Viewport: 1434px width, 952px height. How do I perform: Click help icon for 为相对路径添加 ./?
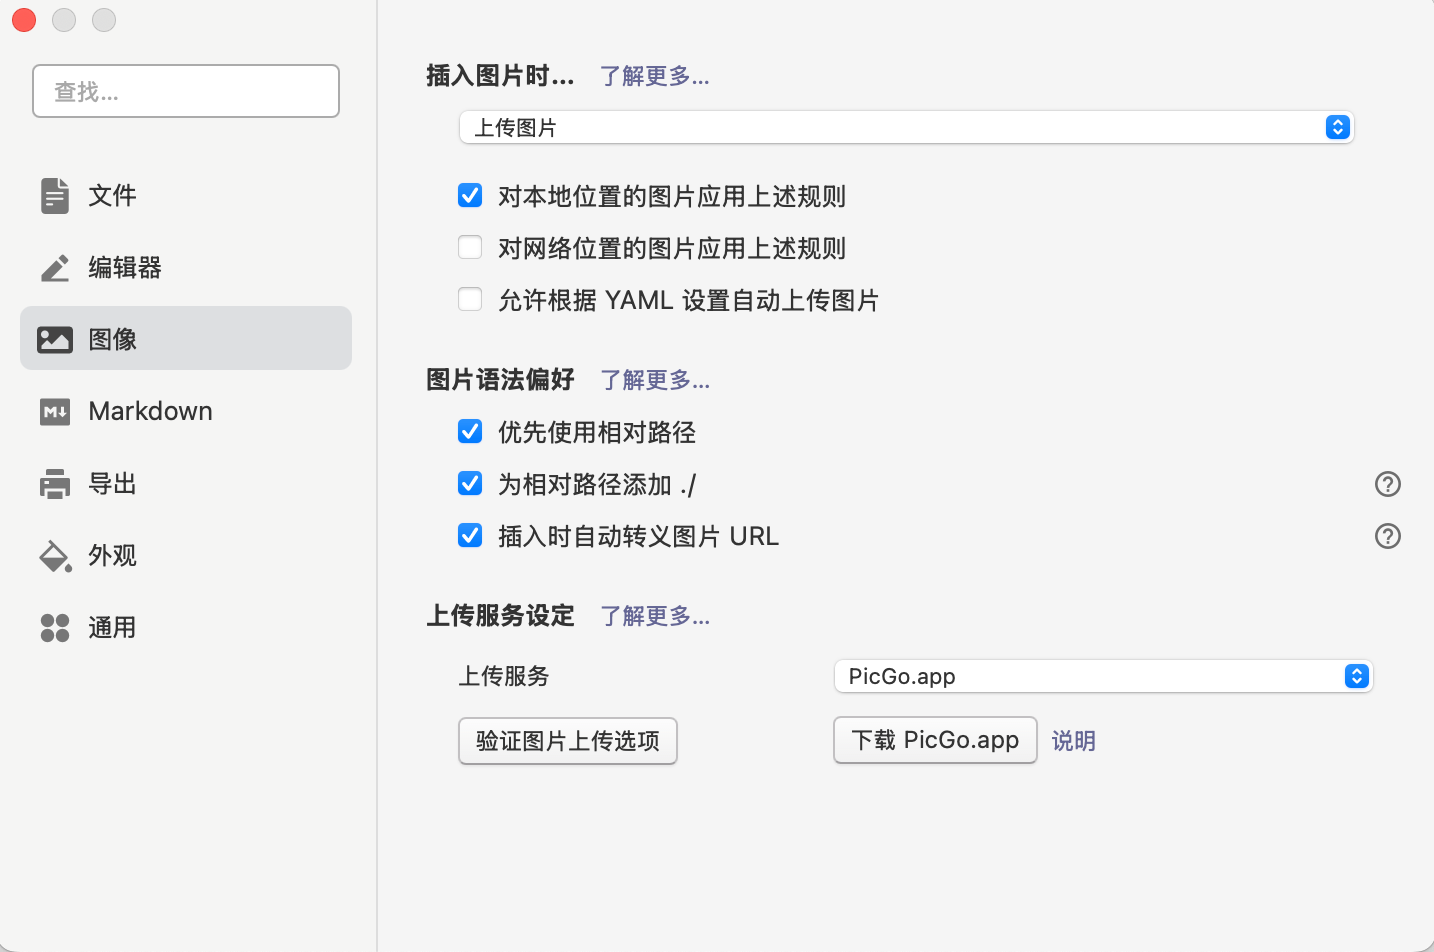[1388, 484]
